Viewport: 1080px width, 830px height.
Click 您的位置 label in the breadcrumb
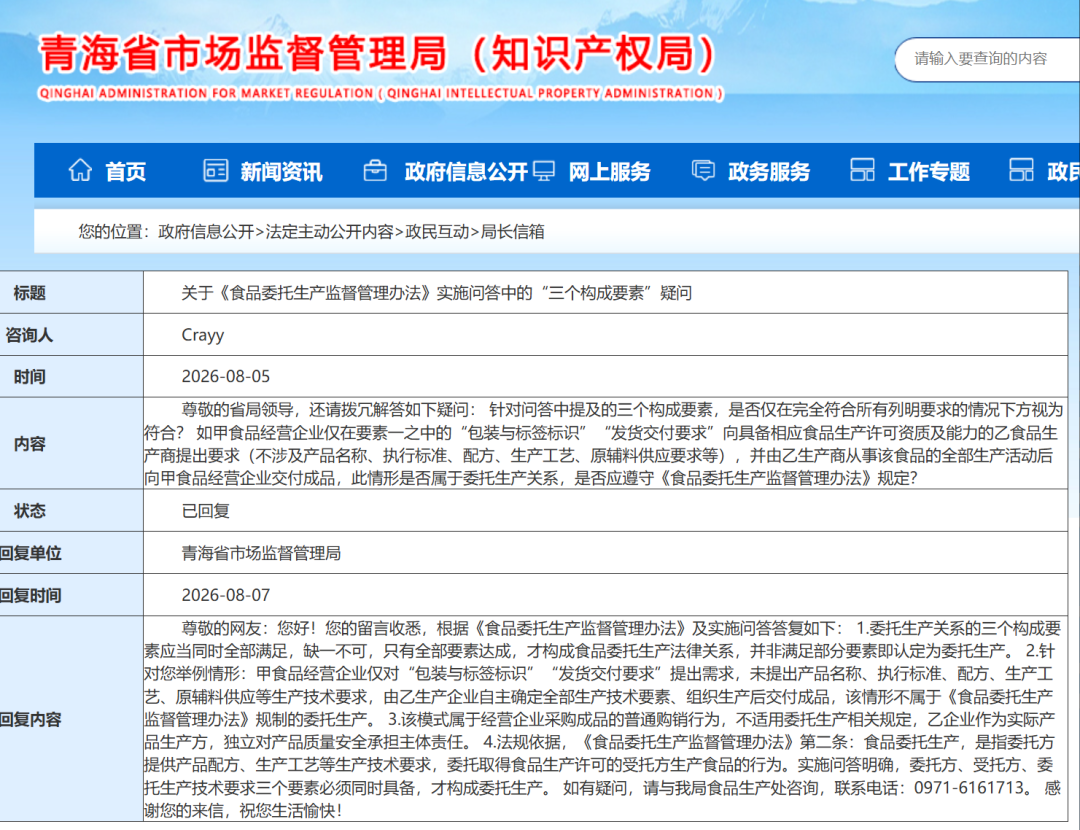(110, 231)
